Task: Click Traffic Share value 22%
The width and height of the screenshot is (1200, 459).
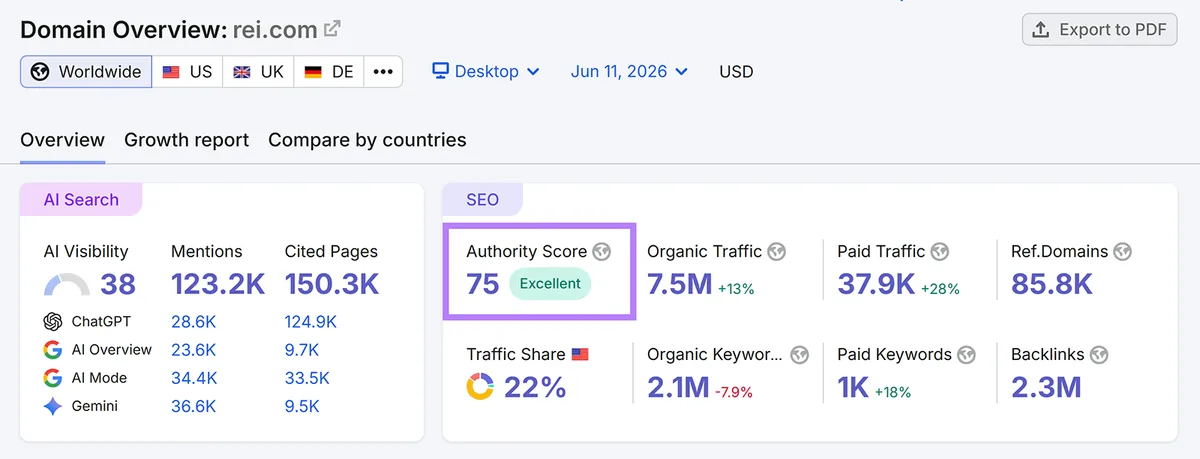Action: point(535,386)
